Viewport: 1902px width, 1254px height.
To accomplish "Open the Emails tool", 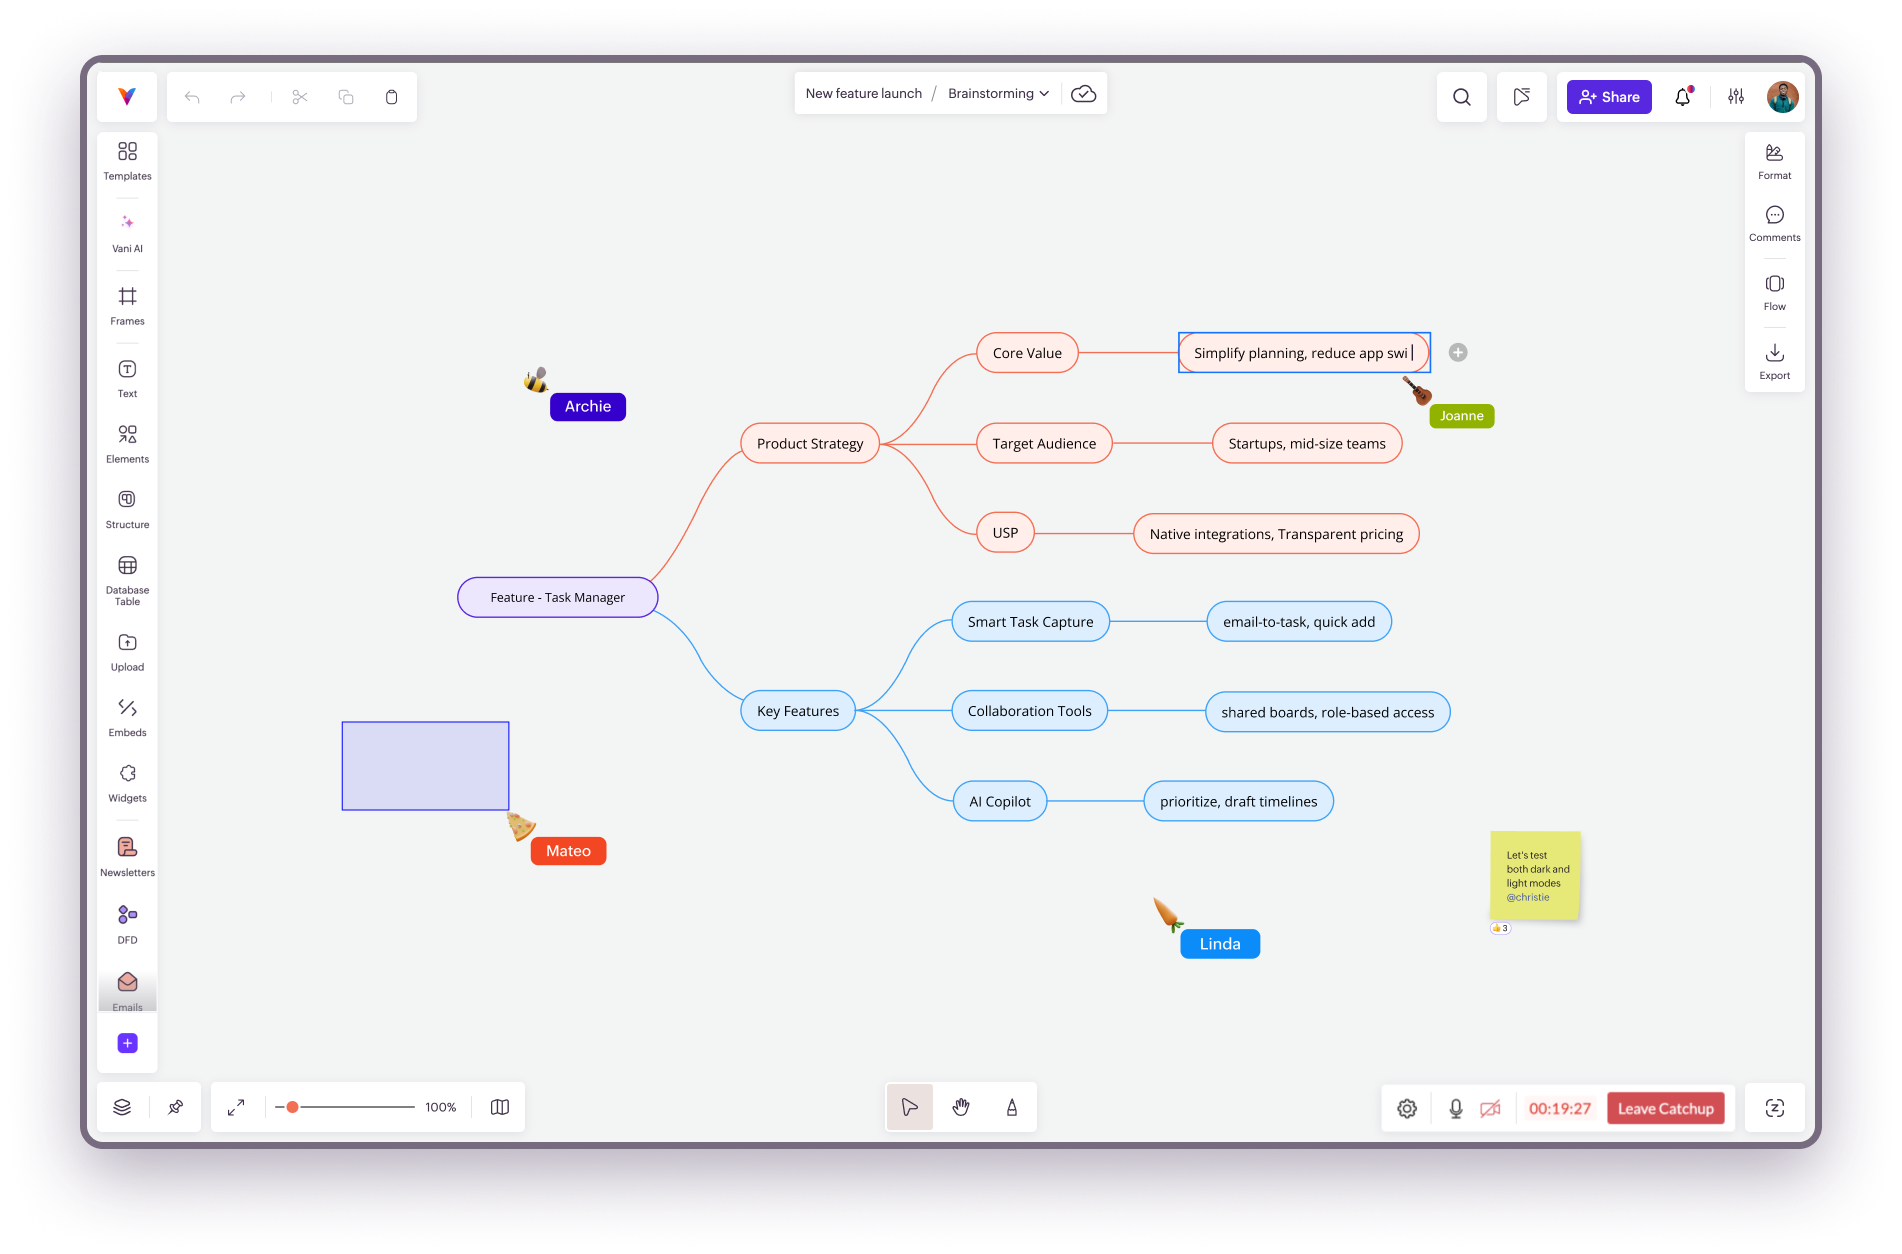I will (x=127, y=990).
